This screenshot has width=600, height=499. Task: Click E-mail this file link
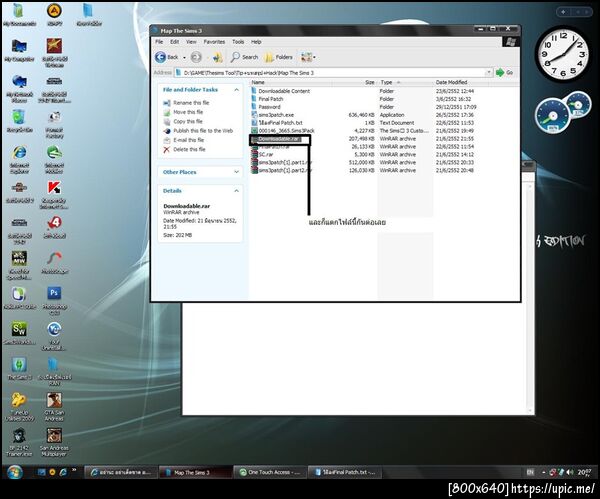coord(189,140)
